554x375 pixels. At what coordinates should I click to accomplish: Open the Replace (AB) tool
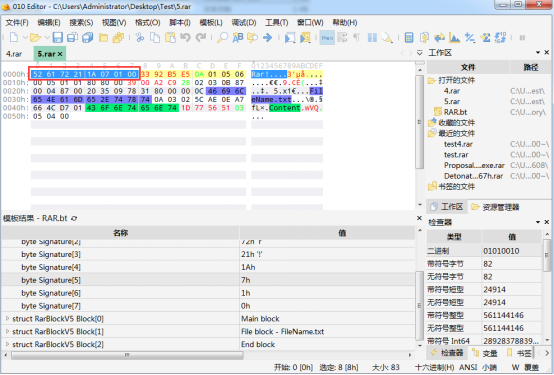pyautogui.click(x=238, y=37)
